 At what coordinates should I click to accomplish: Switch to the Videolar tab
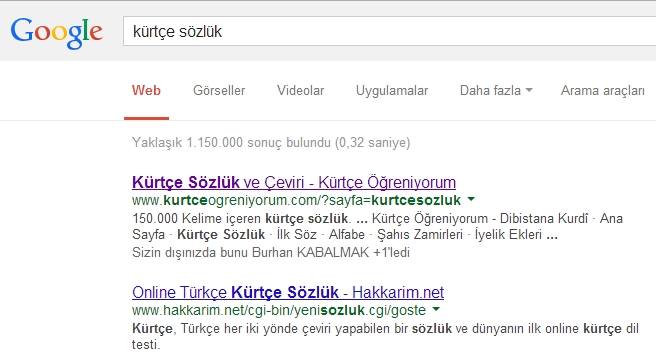click(300, 90)
